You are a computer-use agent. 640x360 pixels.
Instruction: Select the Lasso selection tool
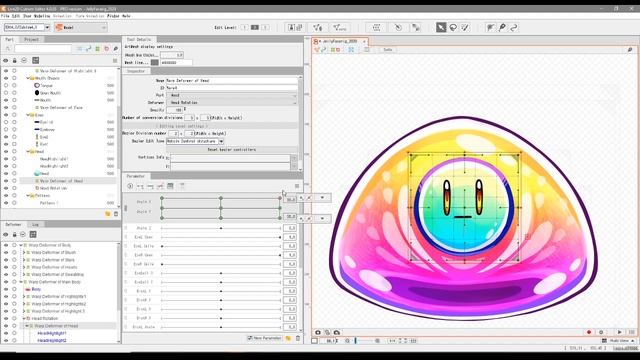[x=453, y=27]
